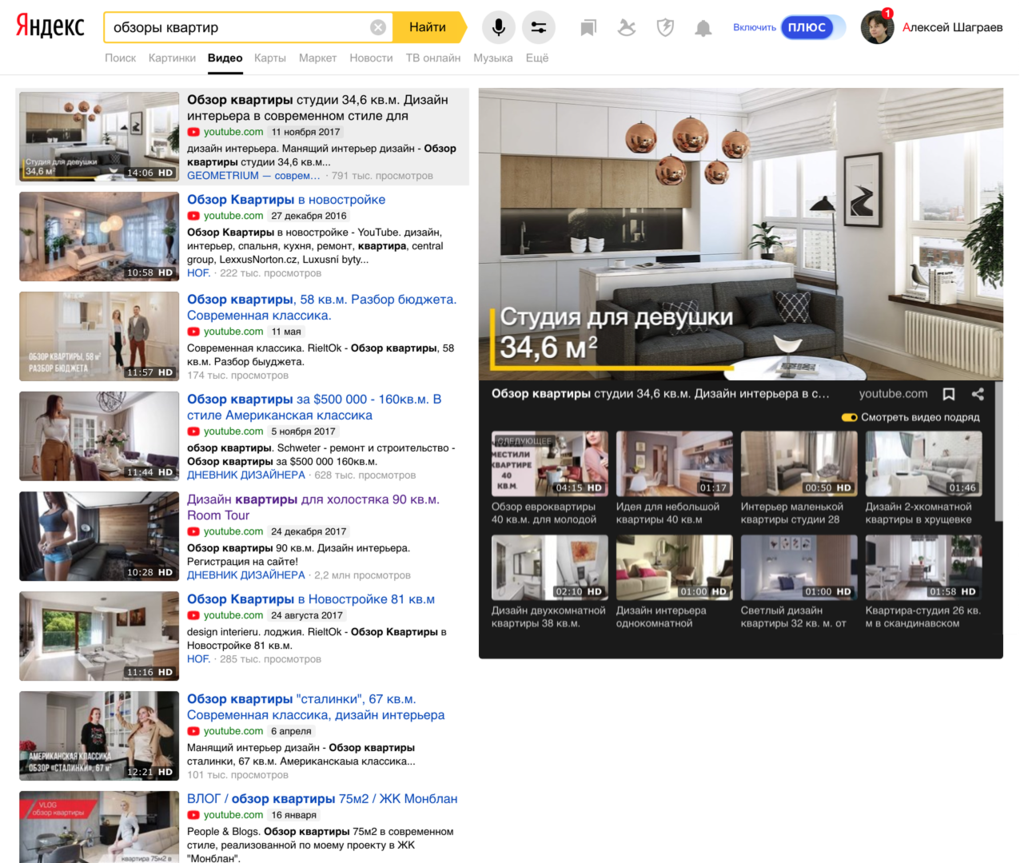Open Алексей Шаграев profile avatar
The width and height of the screenshot is (1020, 863).
(x=877, y=27)
